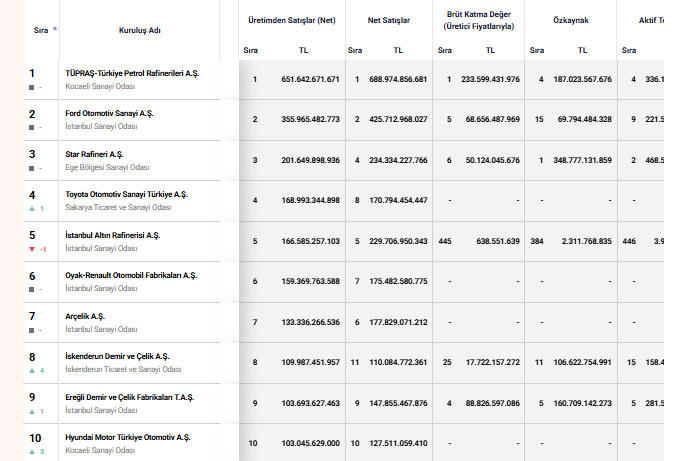Select value 69.794.484.328 in Ford row

click(x=585, y=119)
